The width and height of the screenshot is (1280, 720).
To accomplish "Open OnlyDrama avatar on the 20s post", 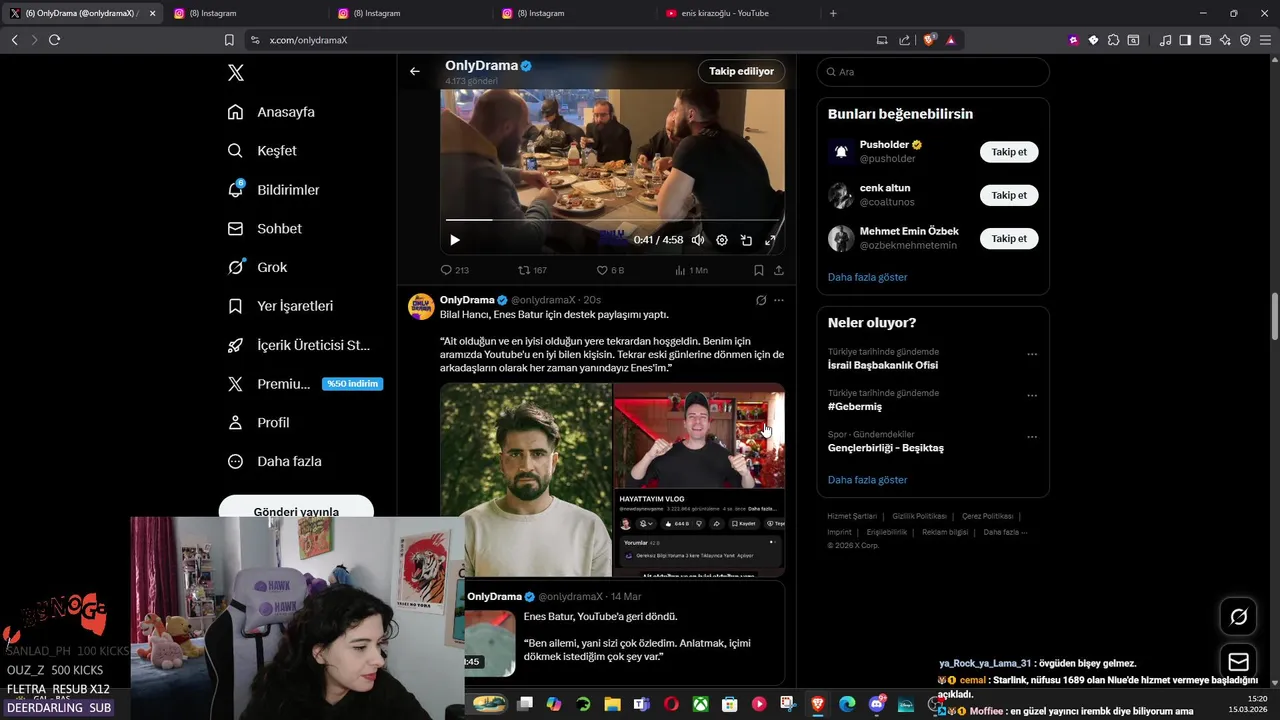I will coord(421,306).
